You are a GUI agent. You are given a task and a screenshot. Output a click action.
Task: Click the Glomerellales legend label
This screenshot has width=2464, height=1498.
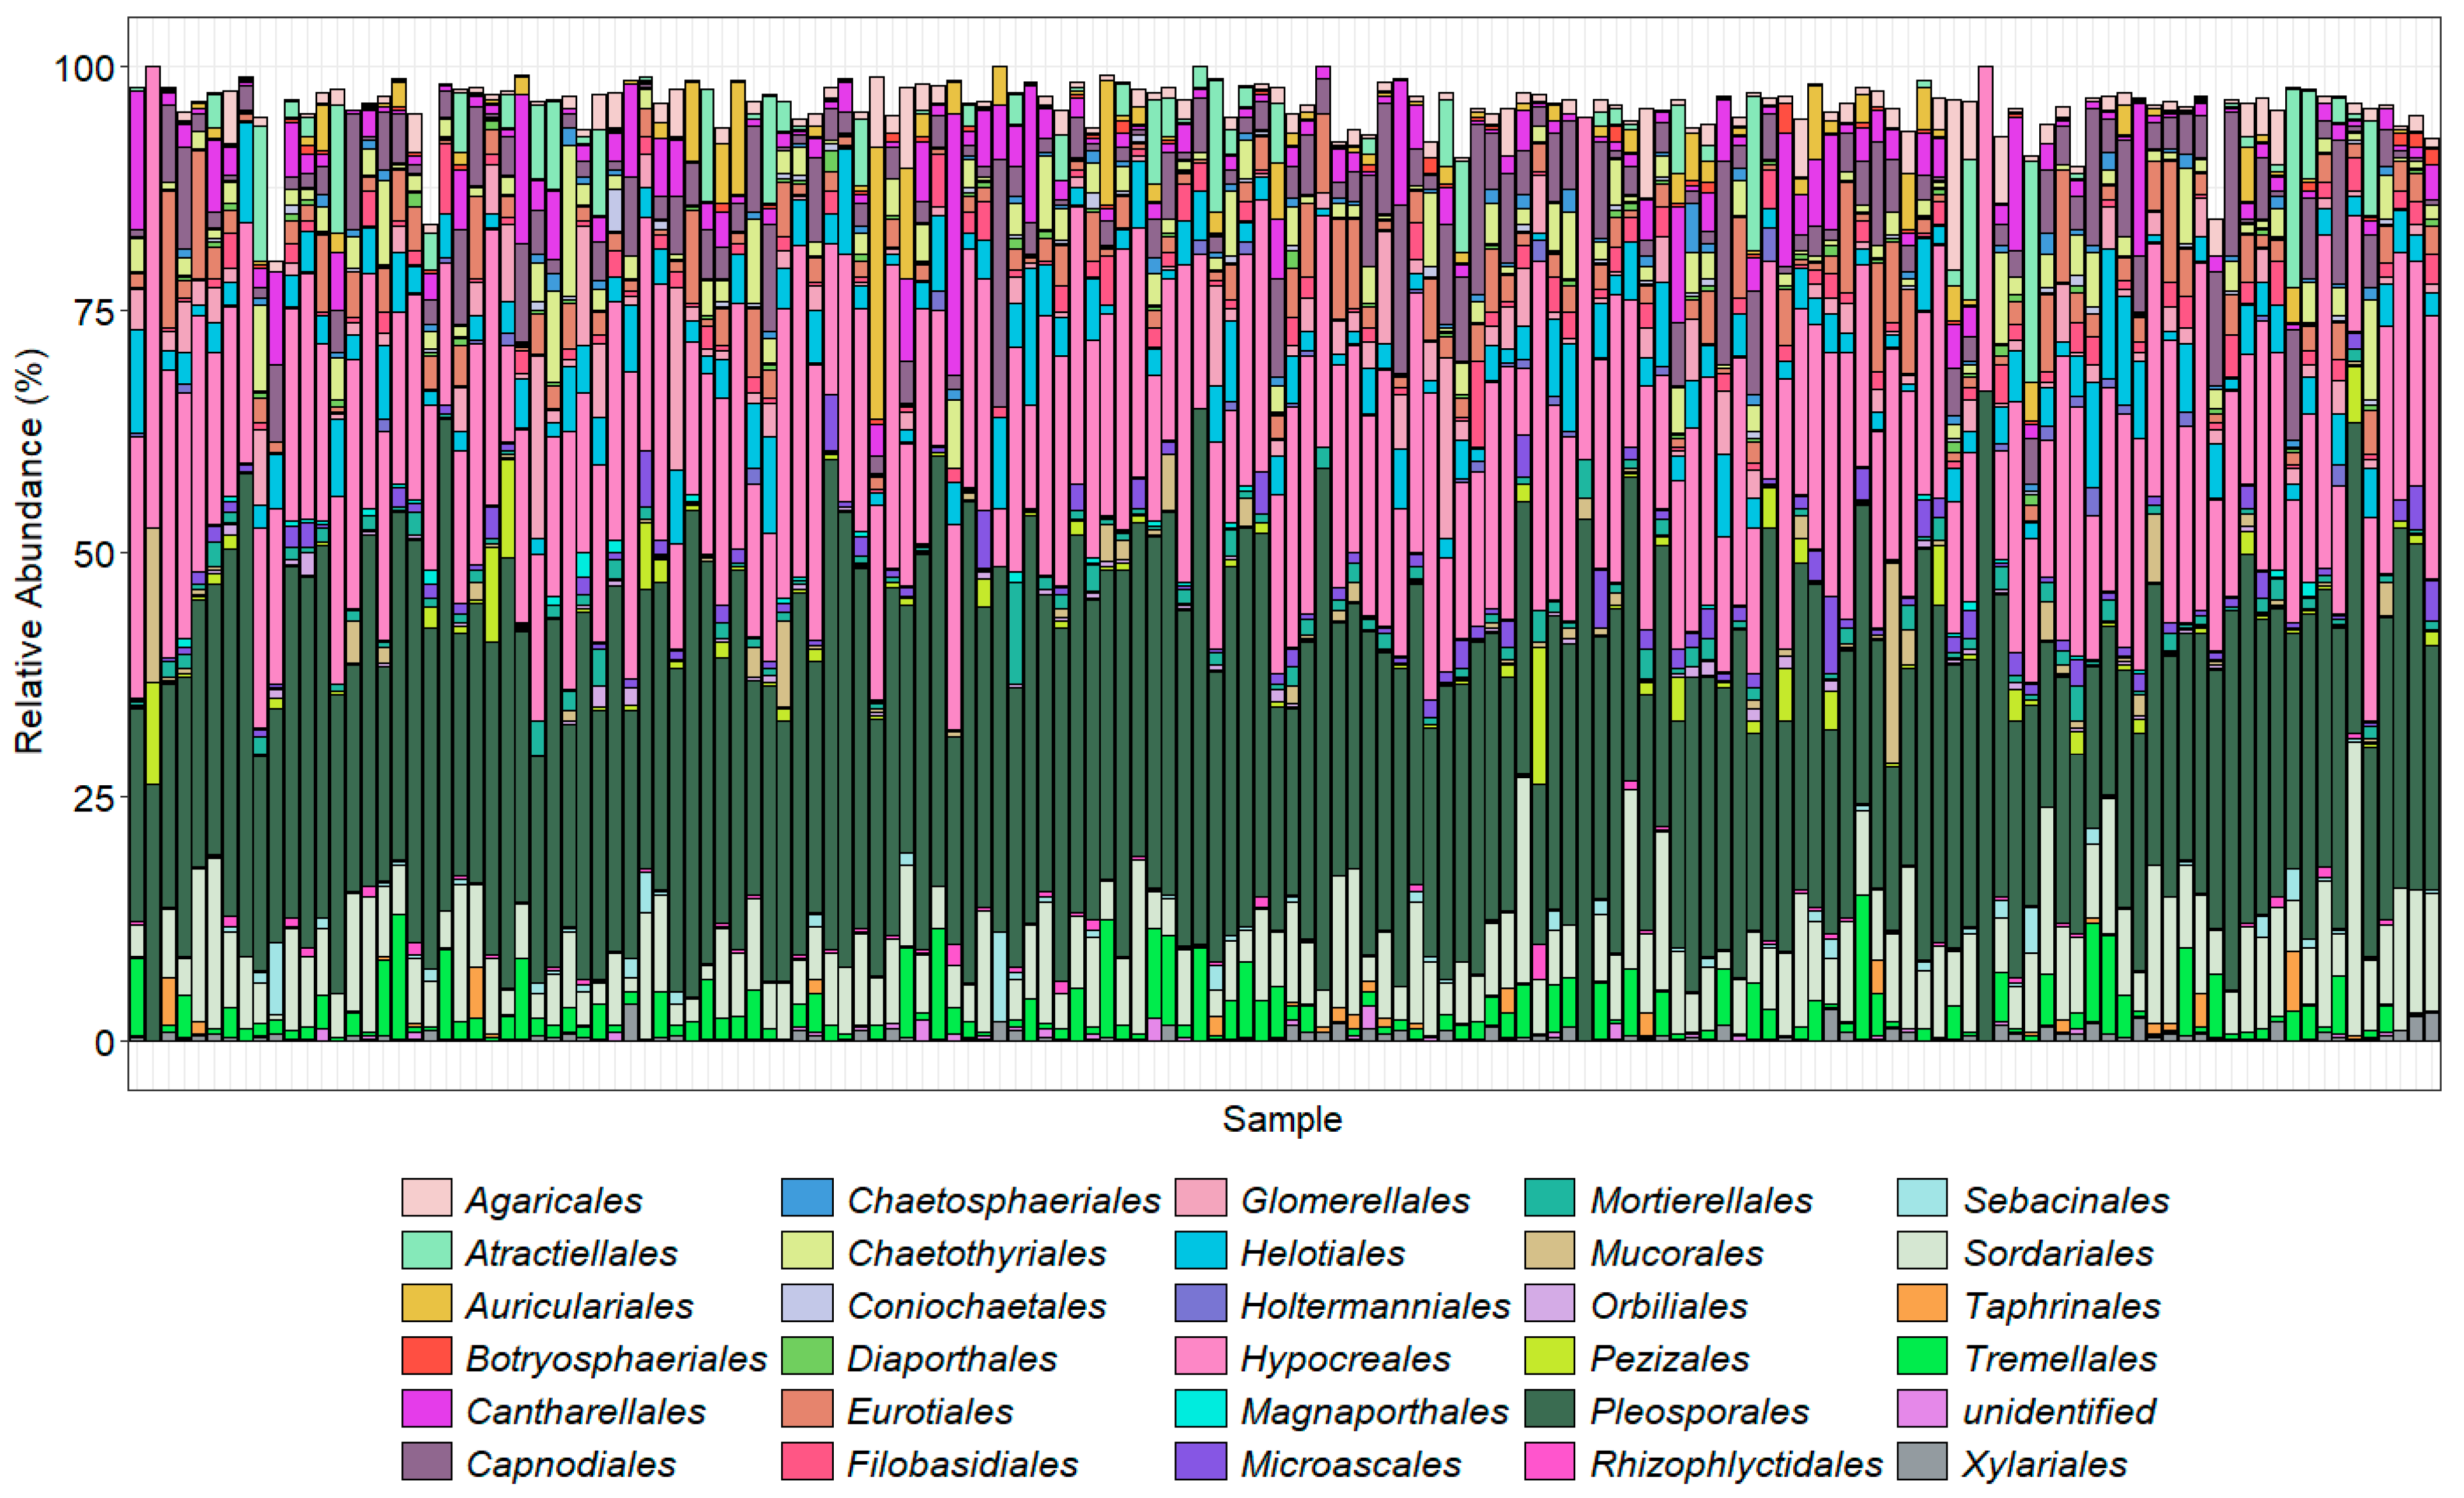[1355, 1199]
